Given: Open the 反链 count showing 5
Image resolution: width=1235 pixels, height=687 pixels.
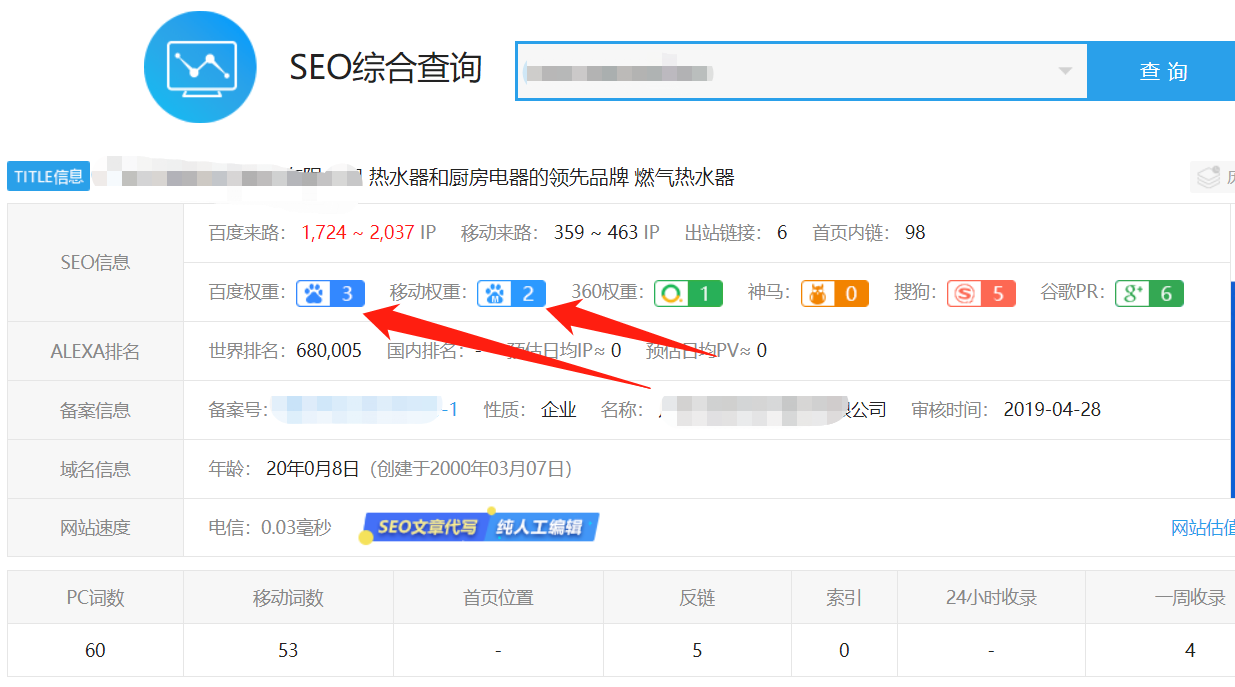Looking at the screenshot, I should 696,650.
